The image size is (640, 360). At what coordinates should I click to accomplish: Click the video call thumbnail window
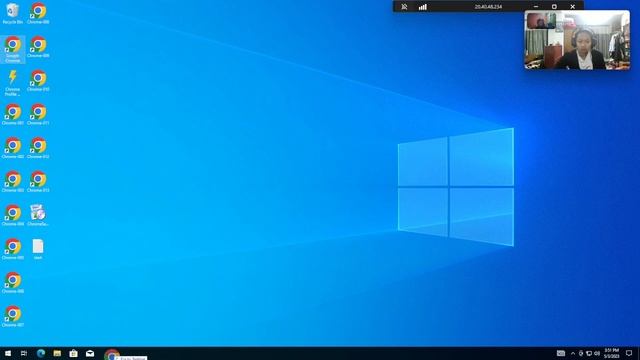point(577,40)
